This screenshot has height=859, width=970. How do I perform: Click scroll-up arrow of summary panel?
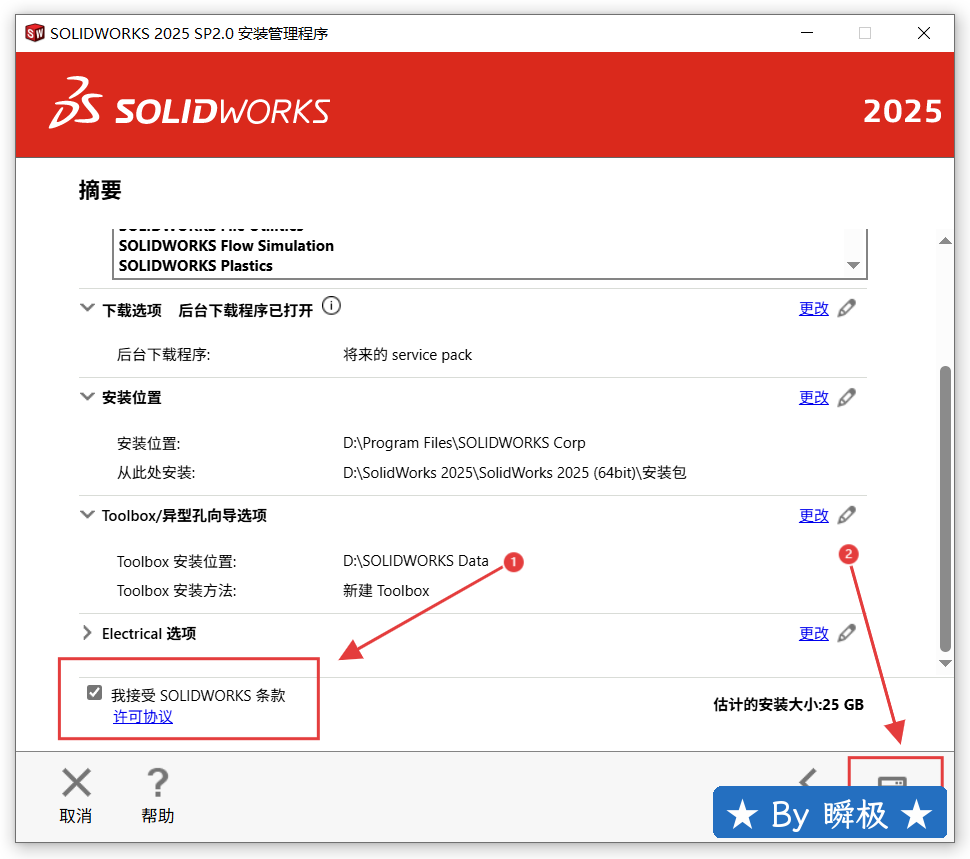point(945,240)
